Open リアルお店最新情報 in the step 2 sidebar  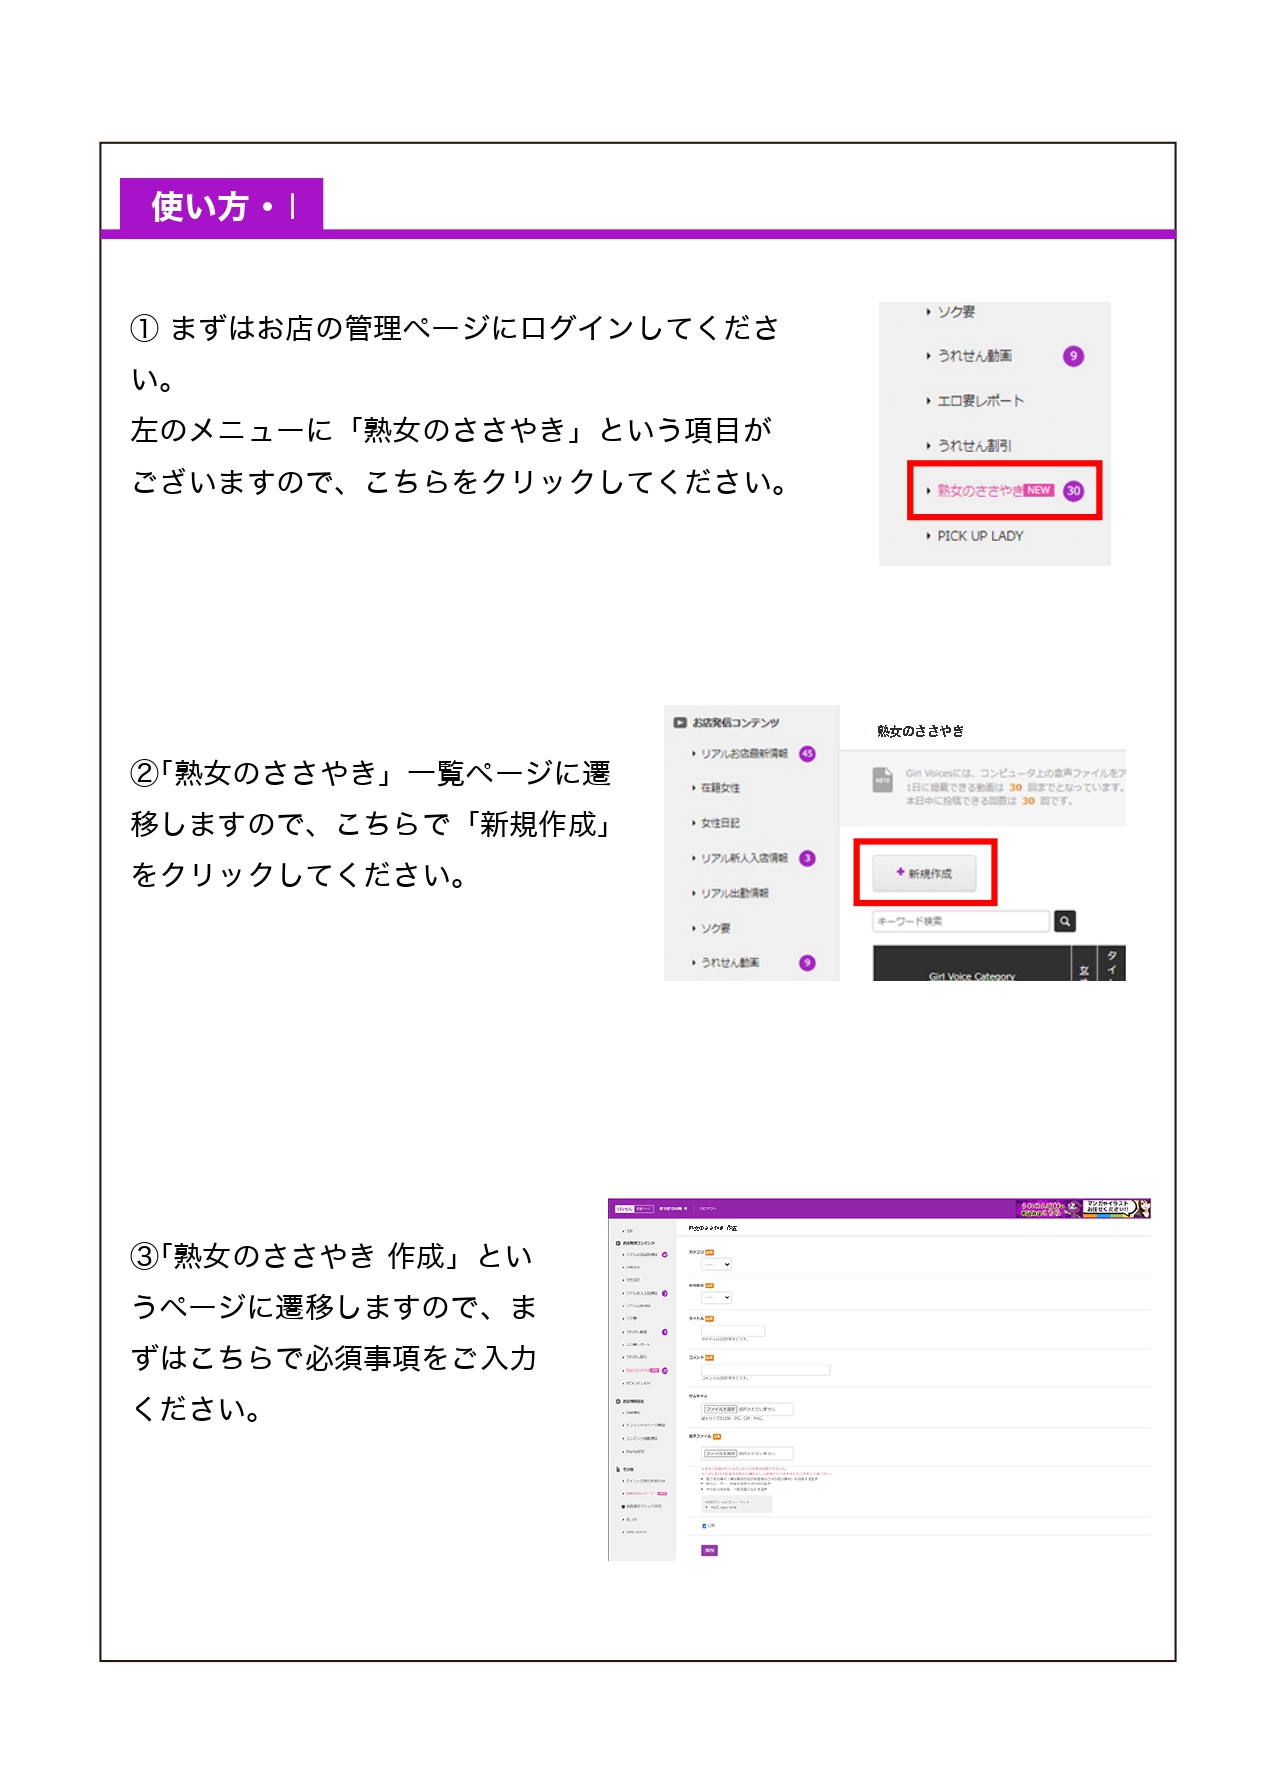tap(744, 754)
